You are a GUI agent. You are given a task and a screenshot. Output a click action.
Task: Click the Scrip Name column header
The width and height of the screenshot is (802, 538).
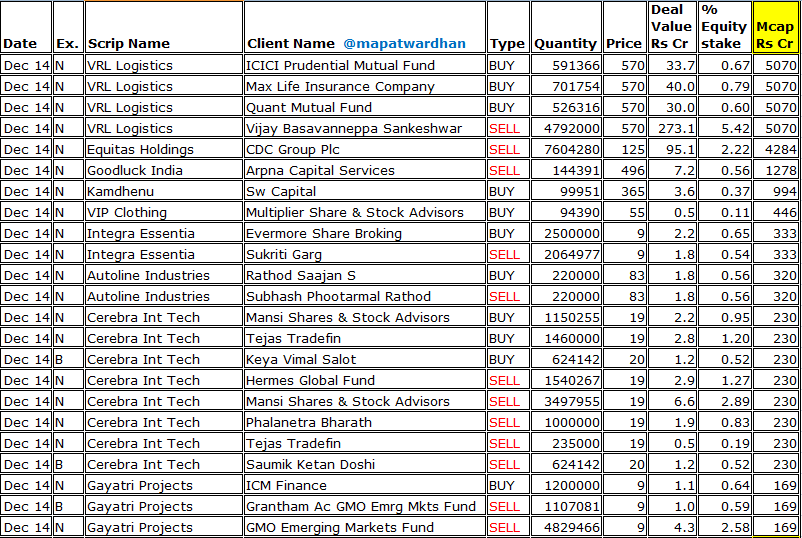[164, 27]
